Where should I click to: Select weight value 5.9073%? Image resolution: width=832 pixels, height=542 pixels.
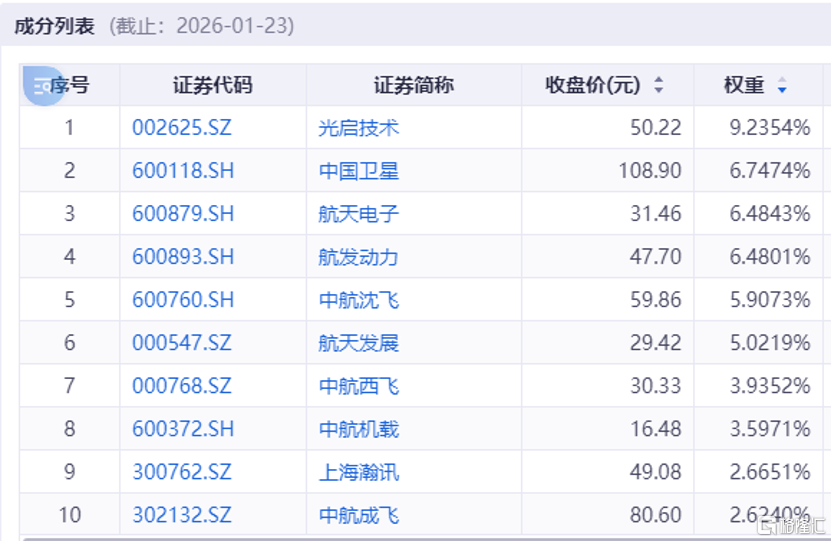(770, 300)
